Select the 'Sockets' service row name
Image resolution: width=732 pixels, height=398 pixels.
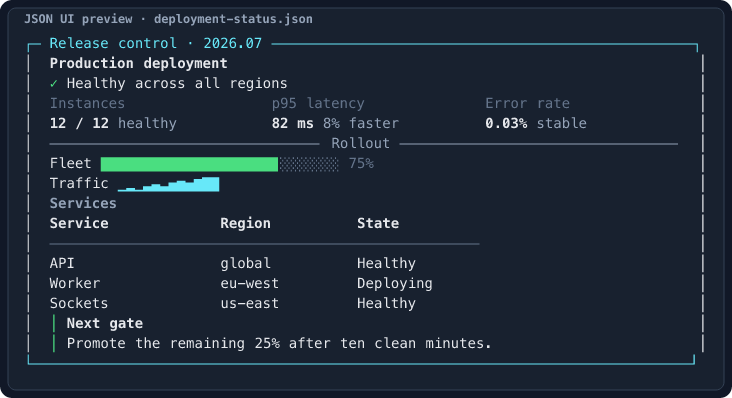pos(79,303)
